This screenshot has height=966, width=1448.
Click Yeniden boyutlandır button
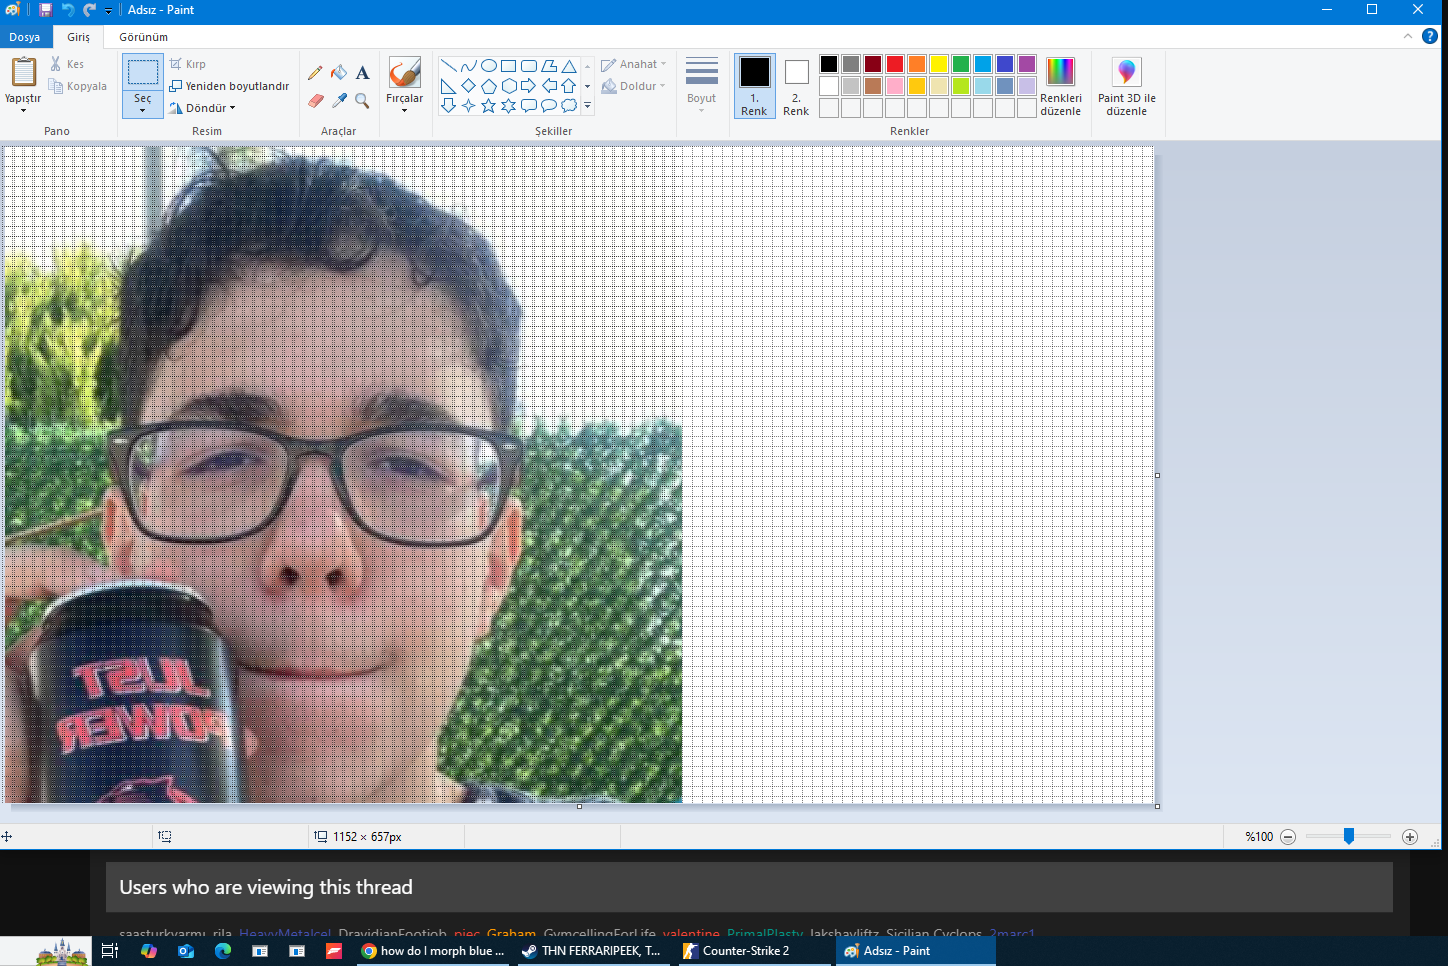pos(229,86)
